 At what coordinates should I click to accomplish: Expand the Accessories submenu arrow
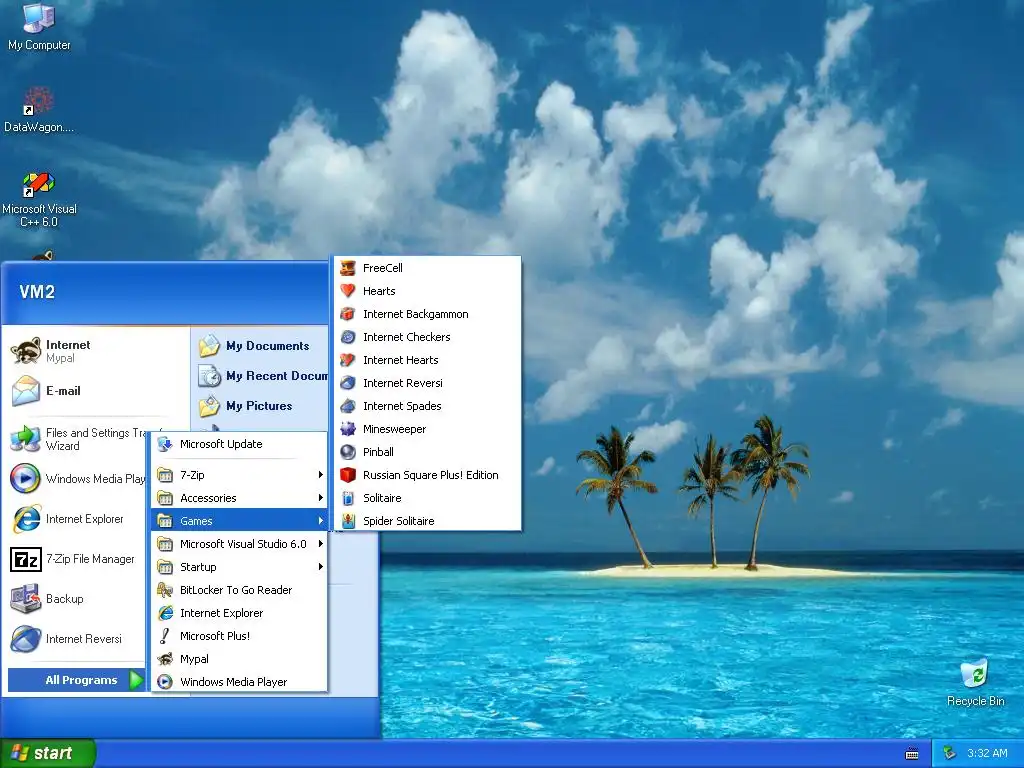coord(321,498)
